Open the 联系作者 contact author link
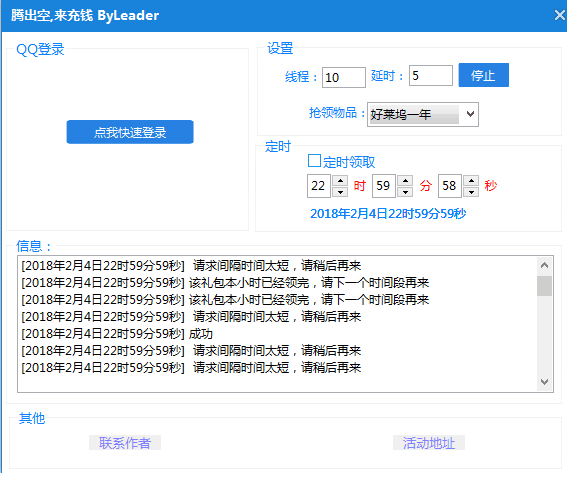This screenshot has height=479, width=567. [x=125, y=443]
